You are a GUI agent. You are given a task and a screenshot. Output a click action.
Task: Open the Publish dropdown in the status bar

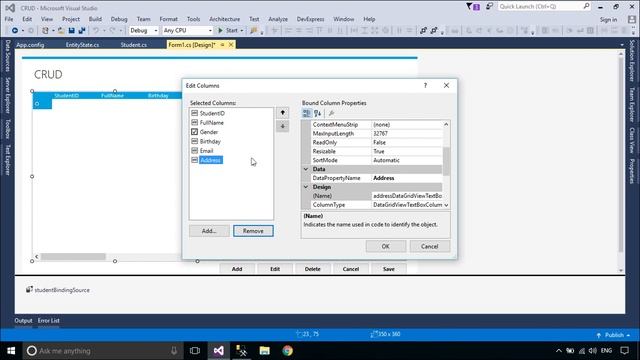614,335
